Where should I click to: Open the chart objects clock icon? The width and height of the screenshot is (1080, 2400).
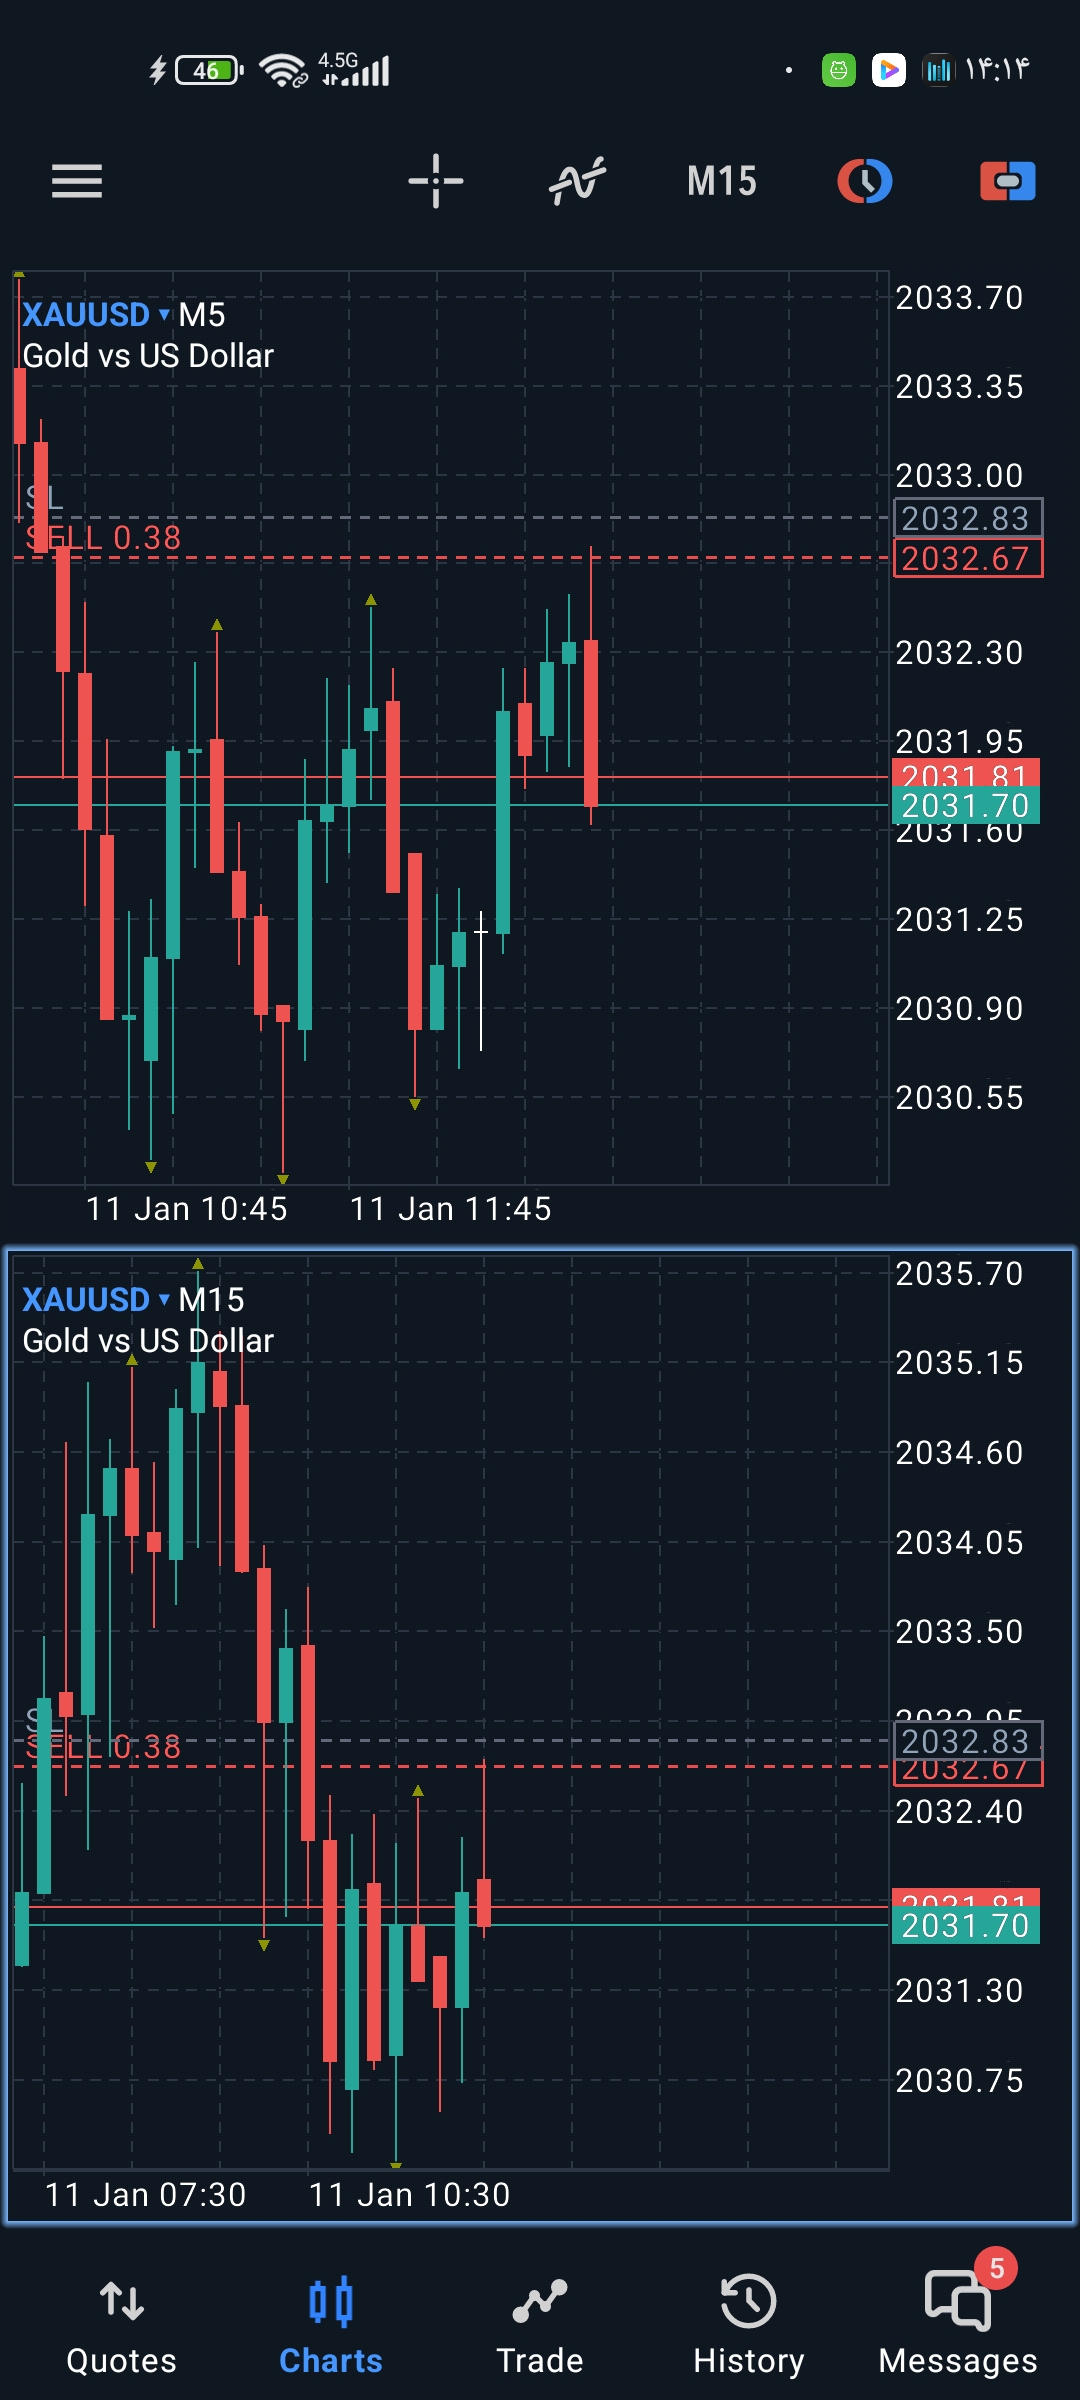(x=864, y=181)
